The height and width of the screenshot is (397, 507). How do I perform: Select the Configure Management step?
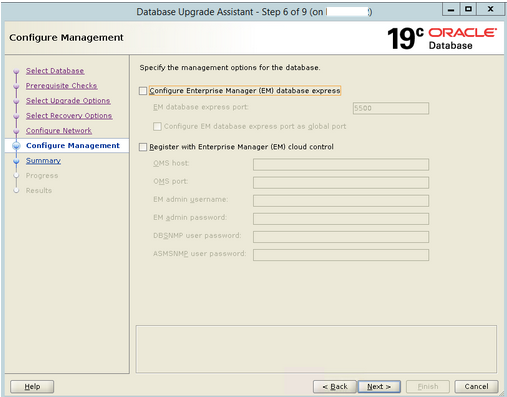click(x=73, y=146)
